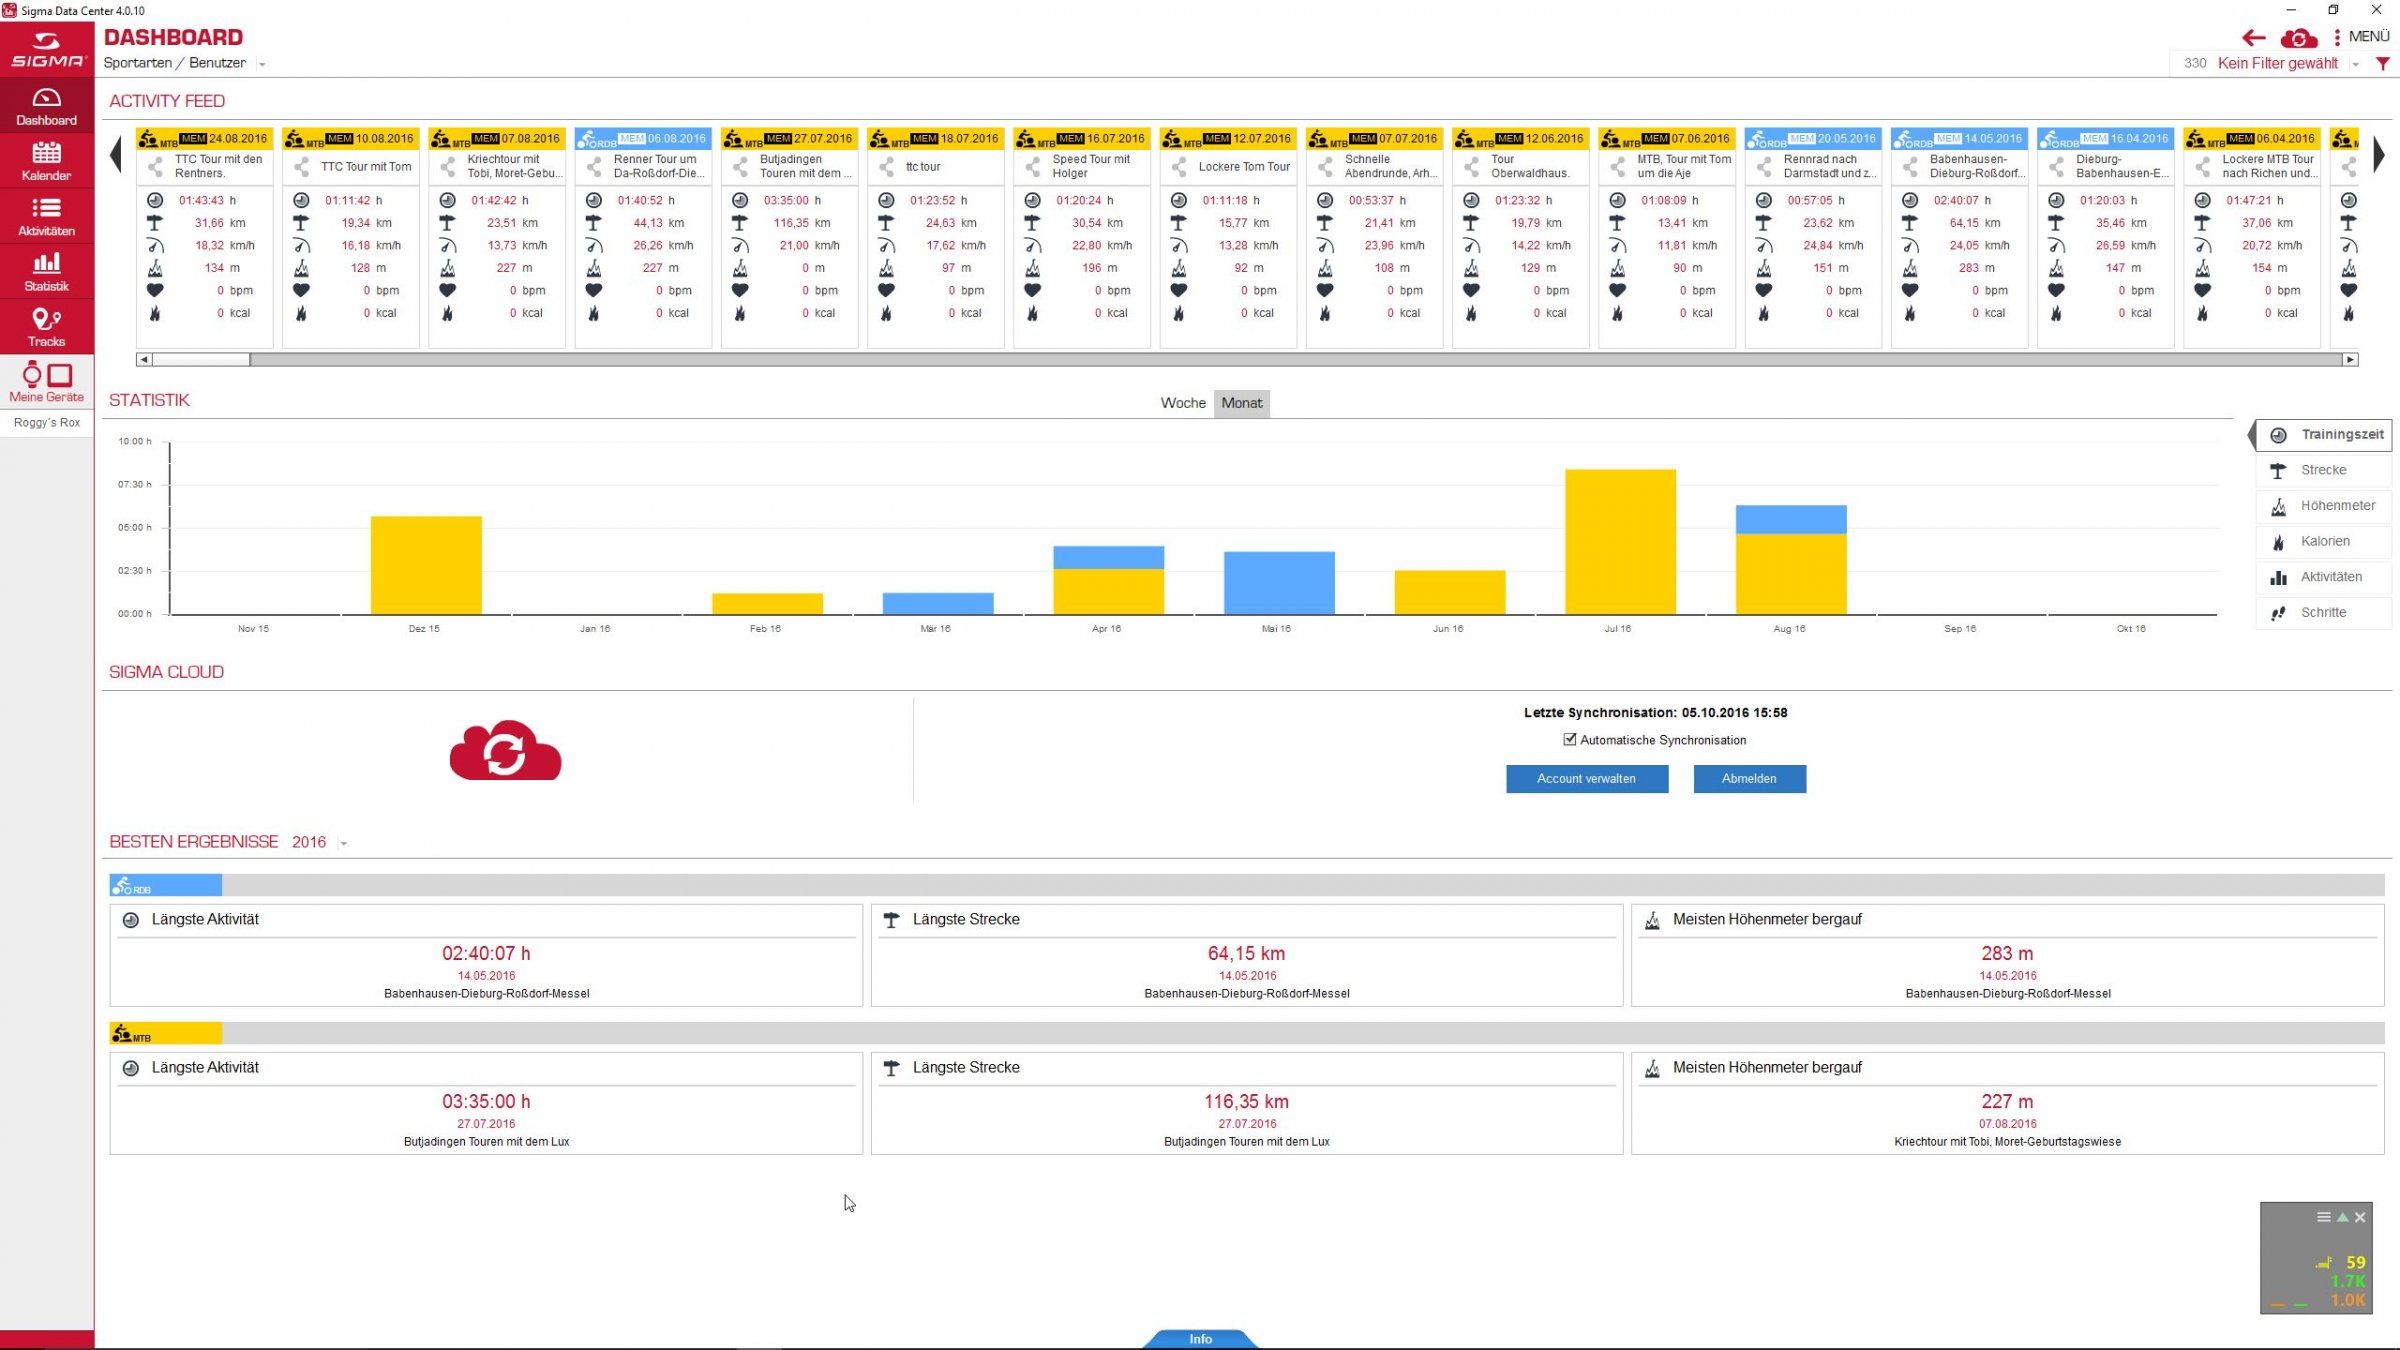Screen dimensions: 2400x1350
Task: Disable Automatische Synchronisation checkbox
Action: point(1569,740)
